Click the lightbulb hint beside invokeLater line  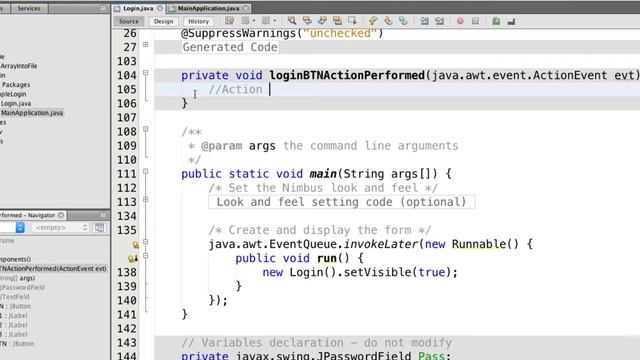tap(135, 245)
